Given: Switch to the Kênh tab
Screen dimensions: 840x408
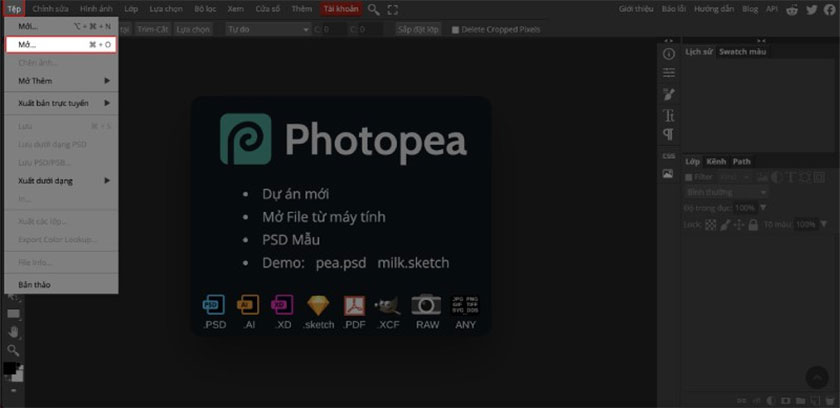Looking at the screenshot, I should click(716, 161).
